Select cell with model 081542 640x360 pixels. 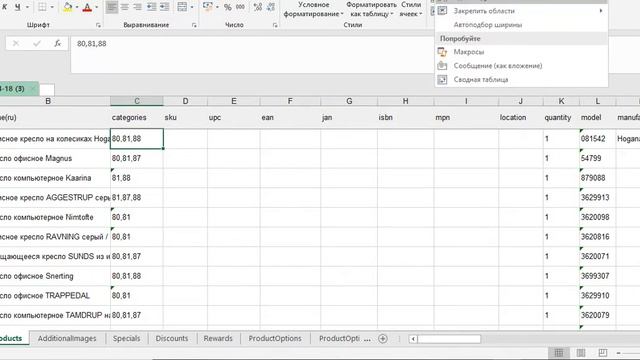[x=598, y=139]
